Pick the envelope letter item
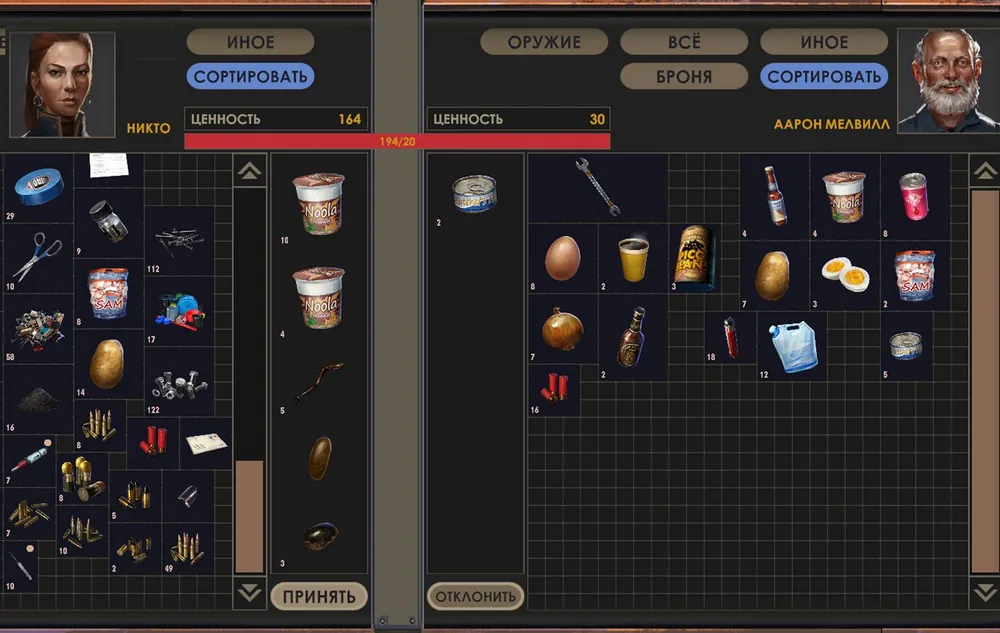The width and height of the screenshot is (1000, 633). click(205, 443)
